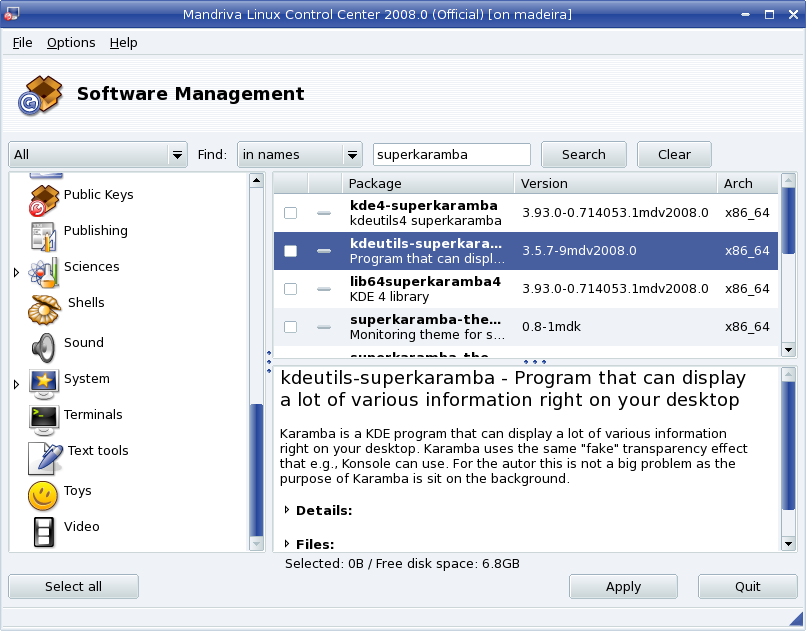Click the window menu icon in title bar
Screen dimensions: 806x631
pos(11,14)
